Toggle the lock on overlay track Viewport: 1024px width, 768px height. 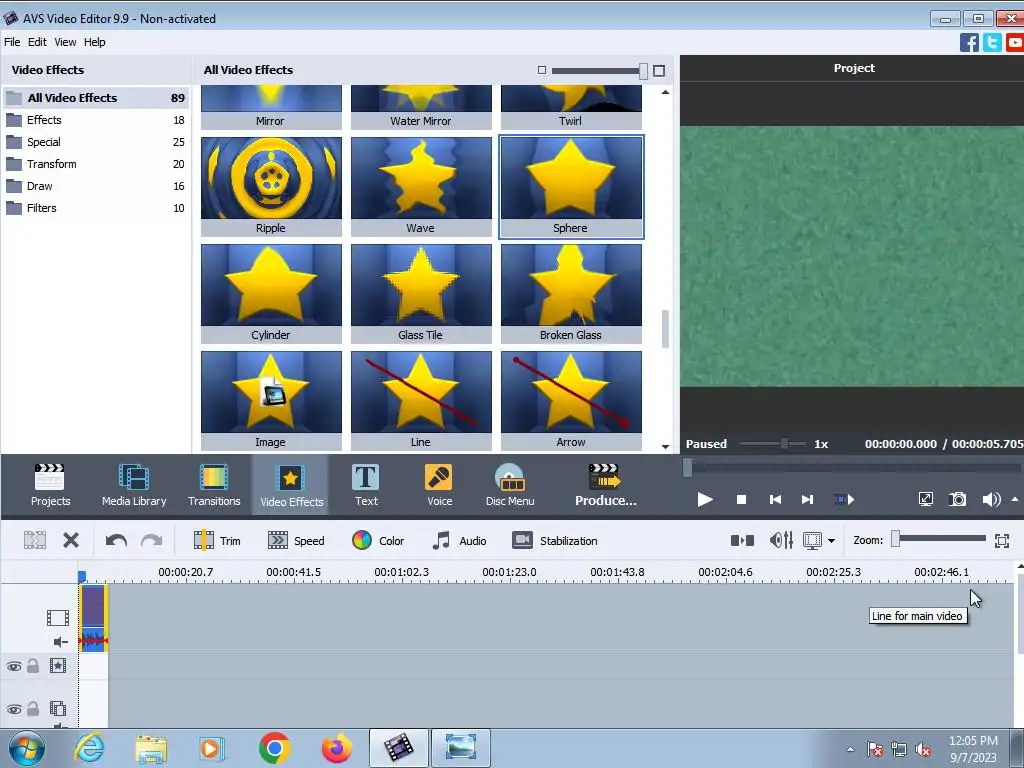(x=33, y=709)
